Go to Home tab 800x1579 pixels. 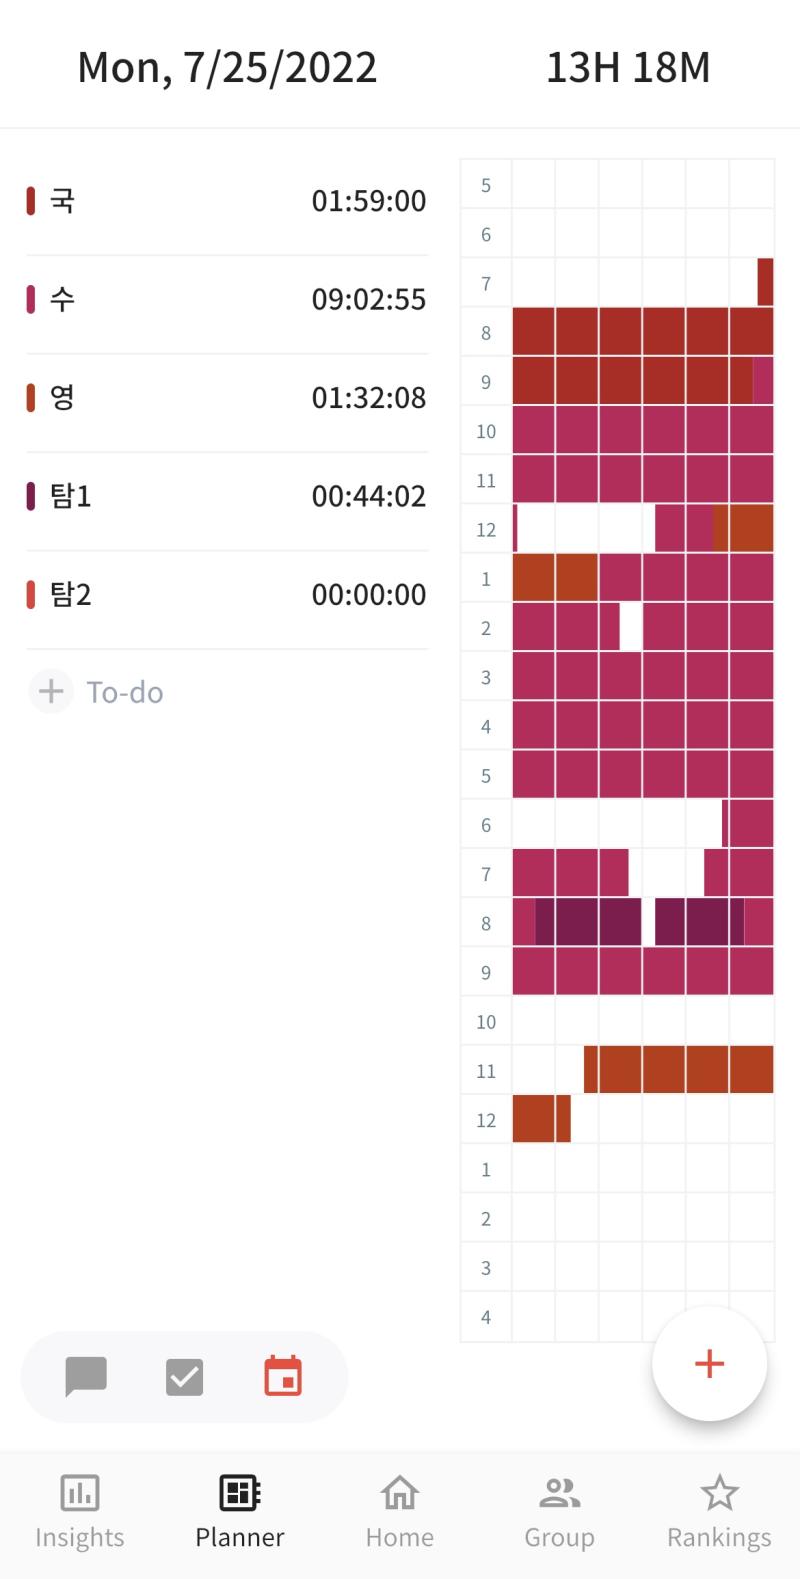pyautogui.click(x=400, y=1512)
